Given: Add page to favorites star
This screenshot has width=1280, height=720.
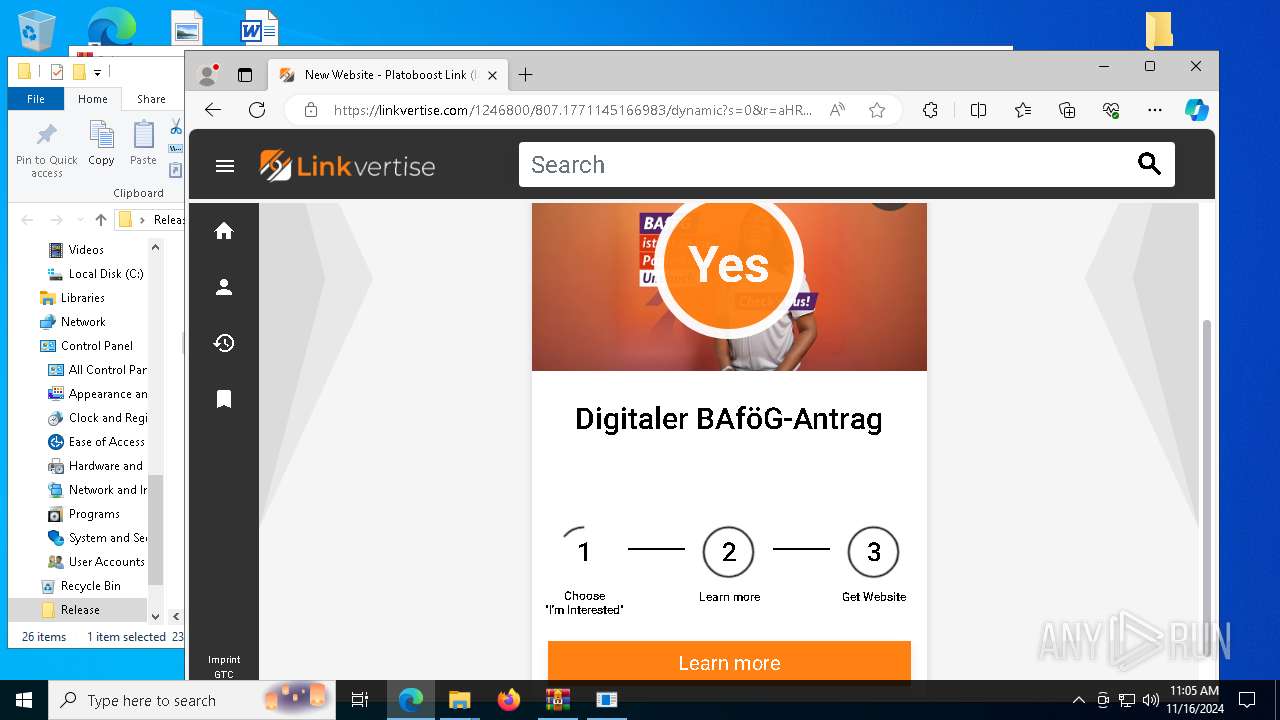Looking at the screenshot, I should click(877, 110).
